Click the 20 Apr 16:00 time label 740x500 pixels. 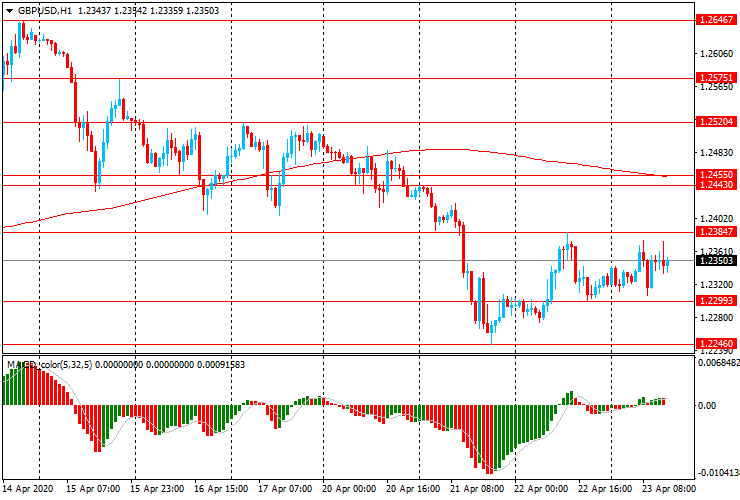(413, 489)
